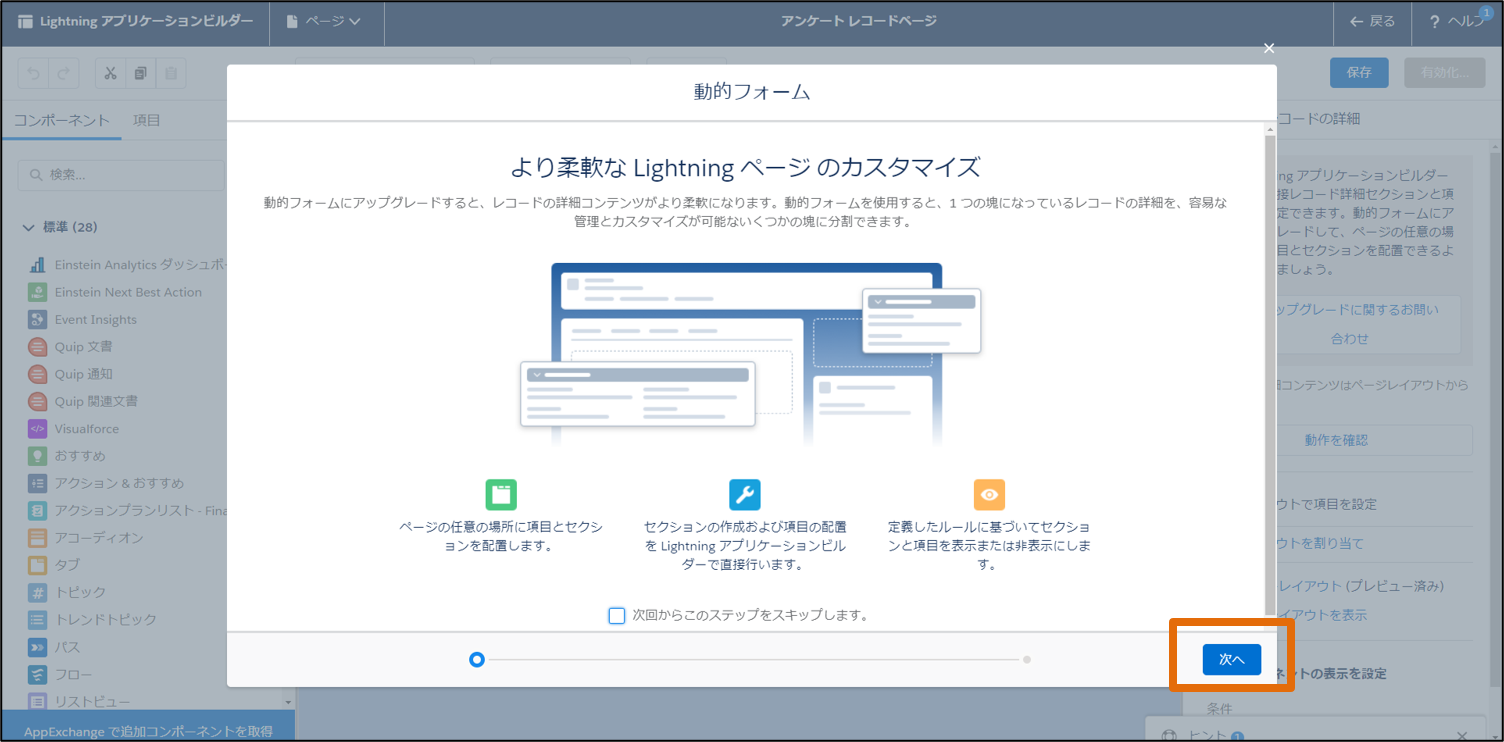Click the レイアウトを割り当て link
The height and width of the screenshot is (742, 1504).
tap(1318, 543)
